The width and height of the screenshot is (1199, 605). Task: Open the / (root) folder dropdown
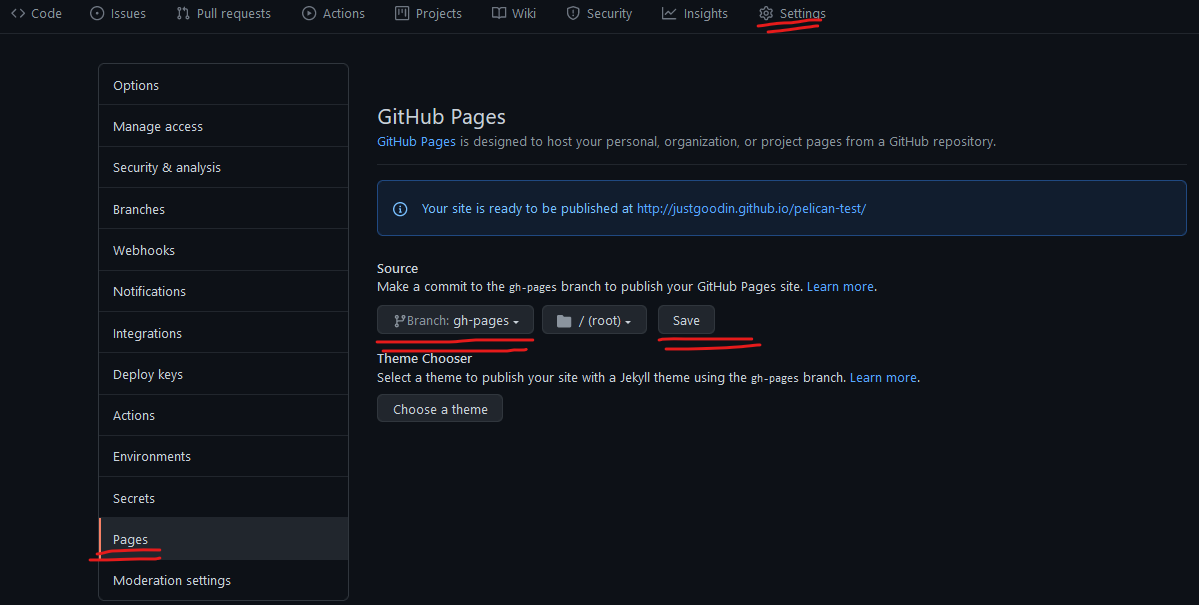[594, 319]
